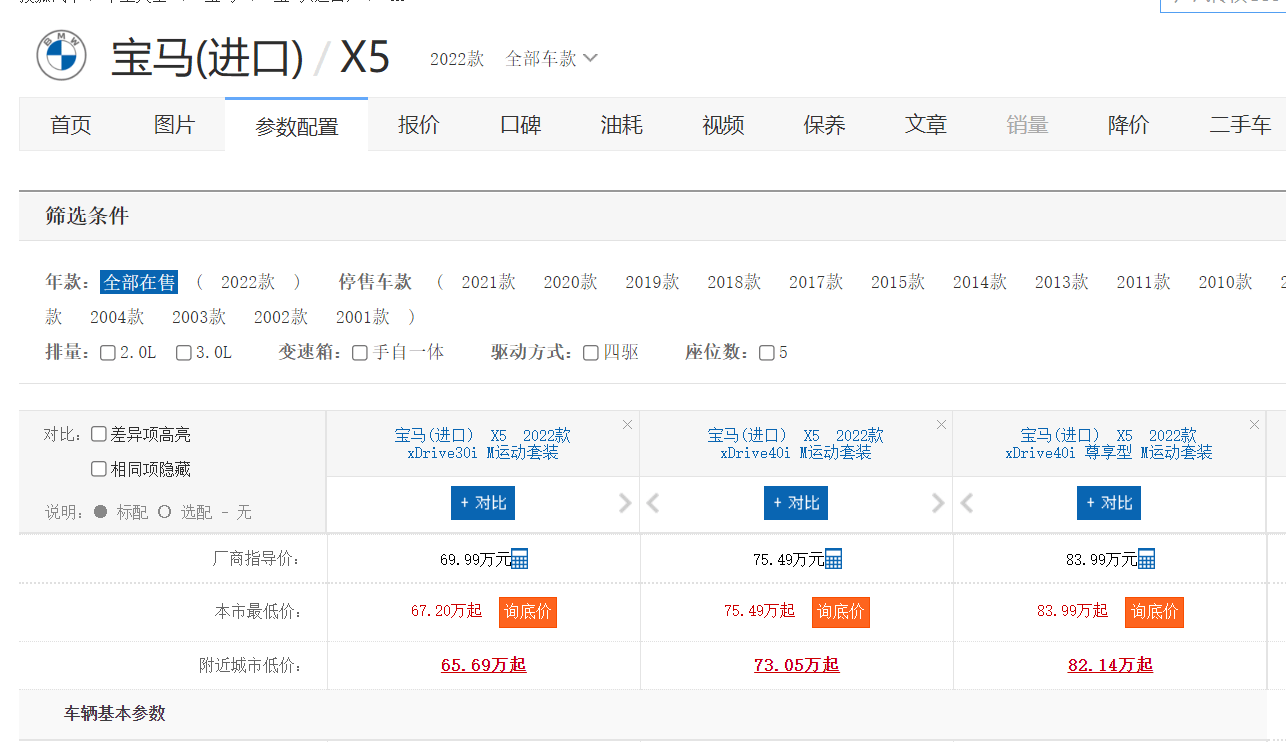Click the calculator icon next to 83.99万元

[1145, 558]
